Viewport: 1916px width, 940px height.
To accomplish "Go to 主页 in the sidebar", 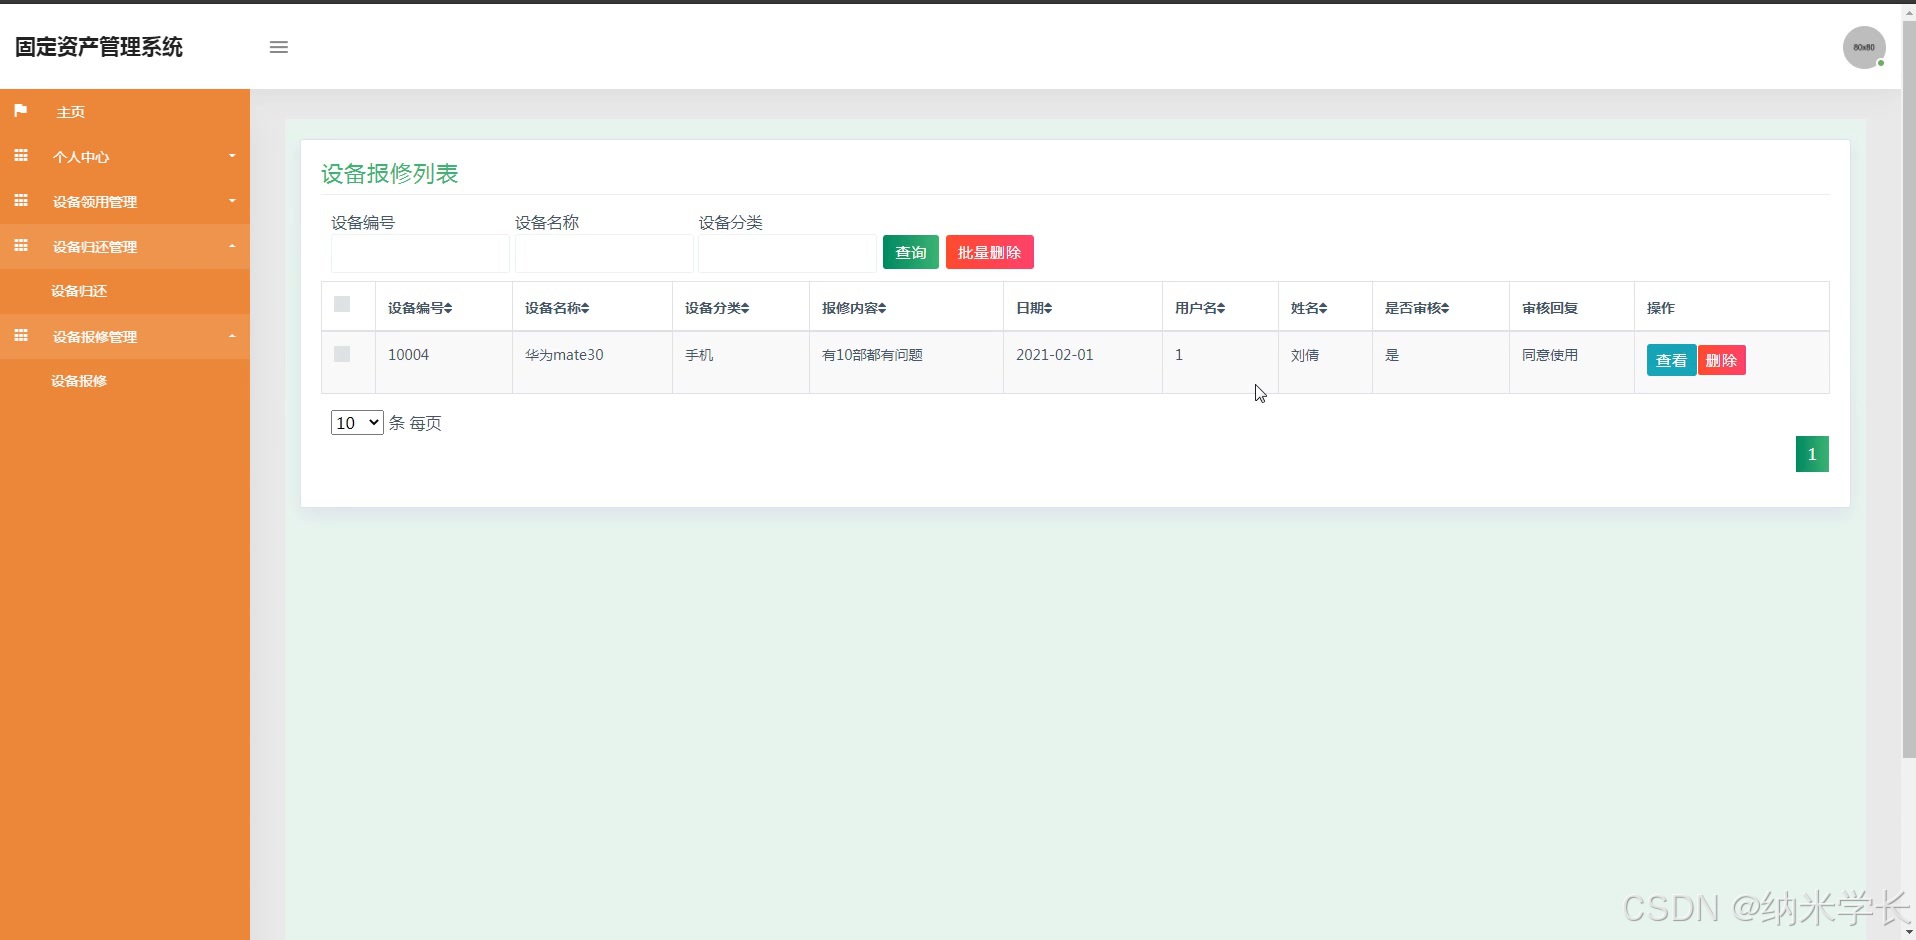I will 125,112.
